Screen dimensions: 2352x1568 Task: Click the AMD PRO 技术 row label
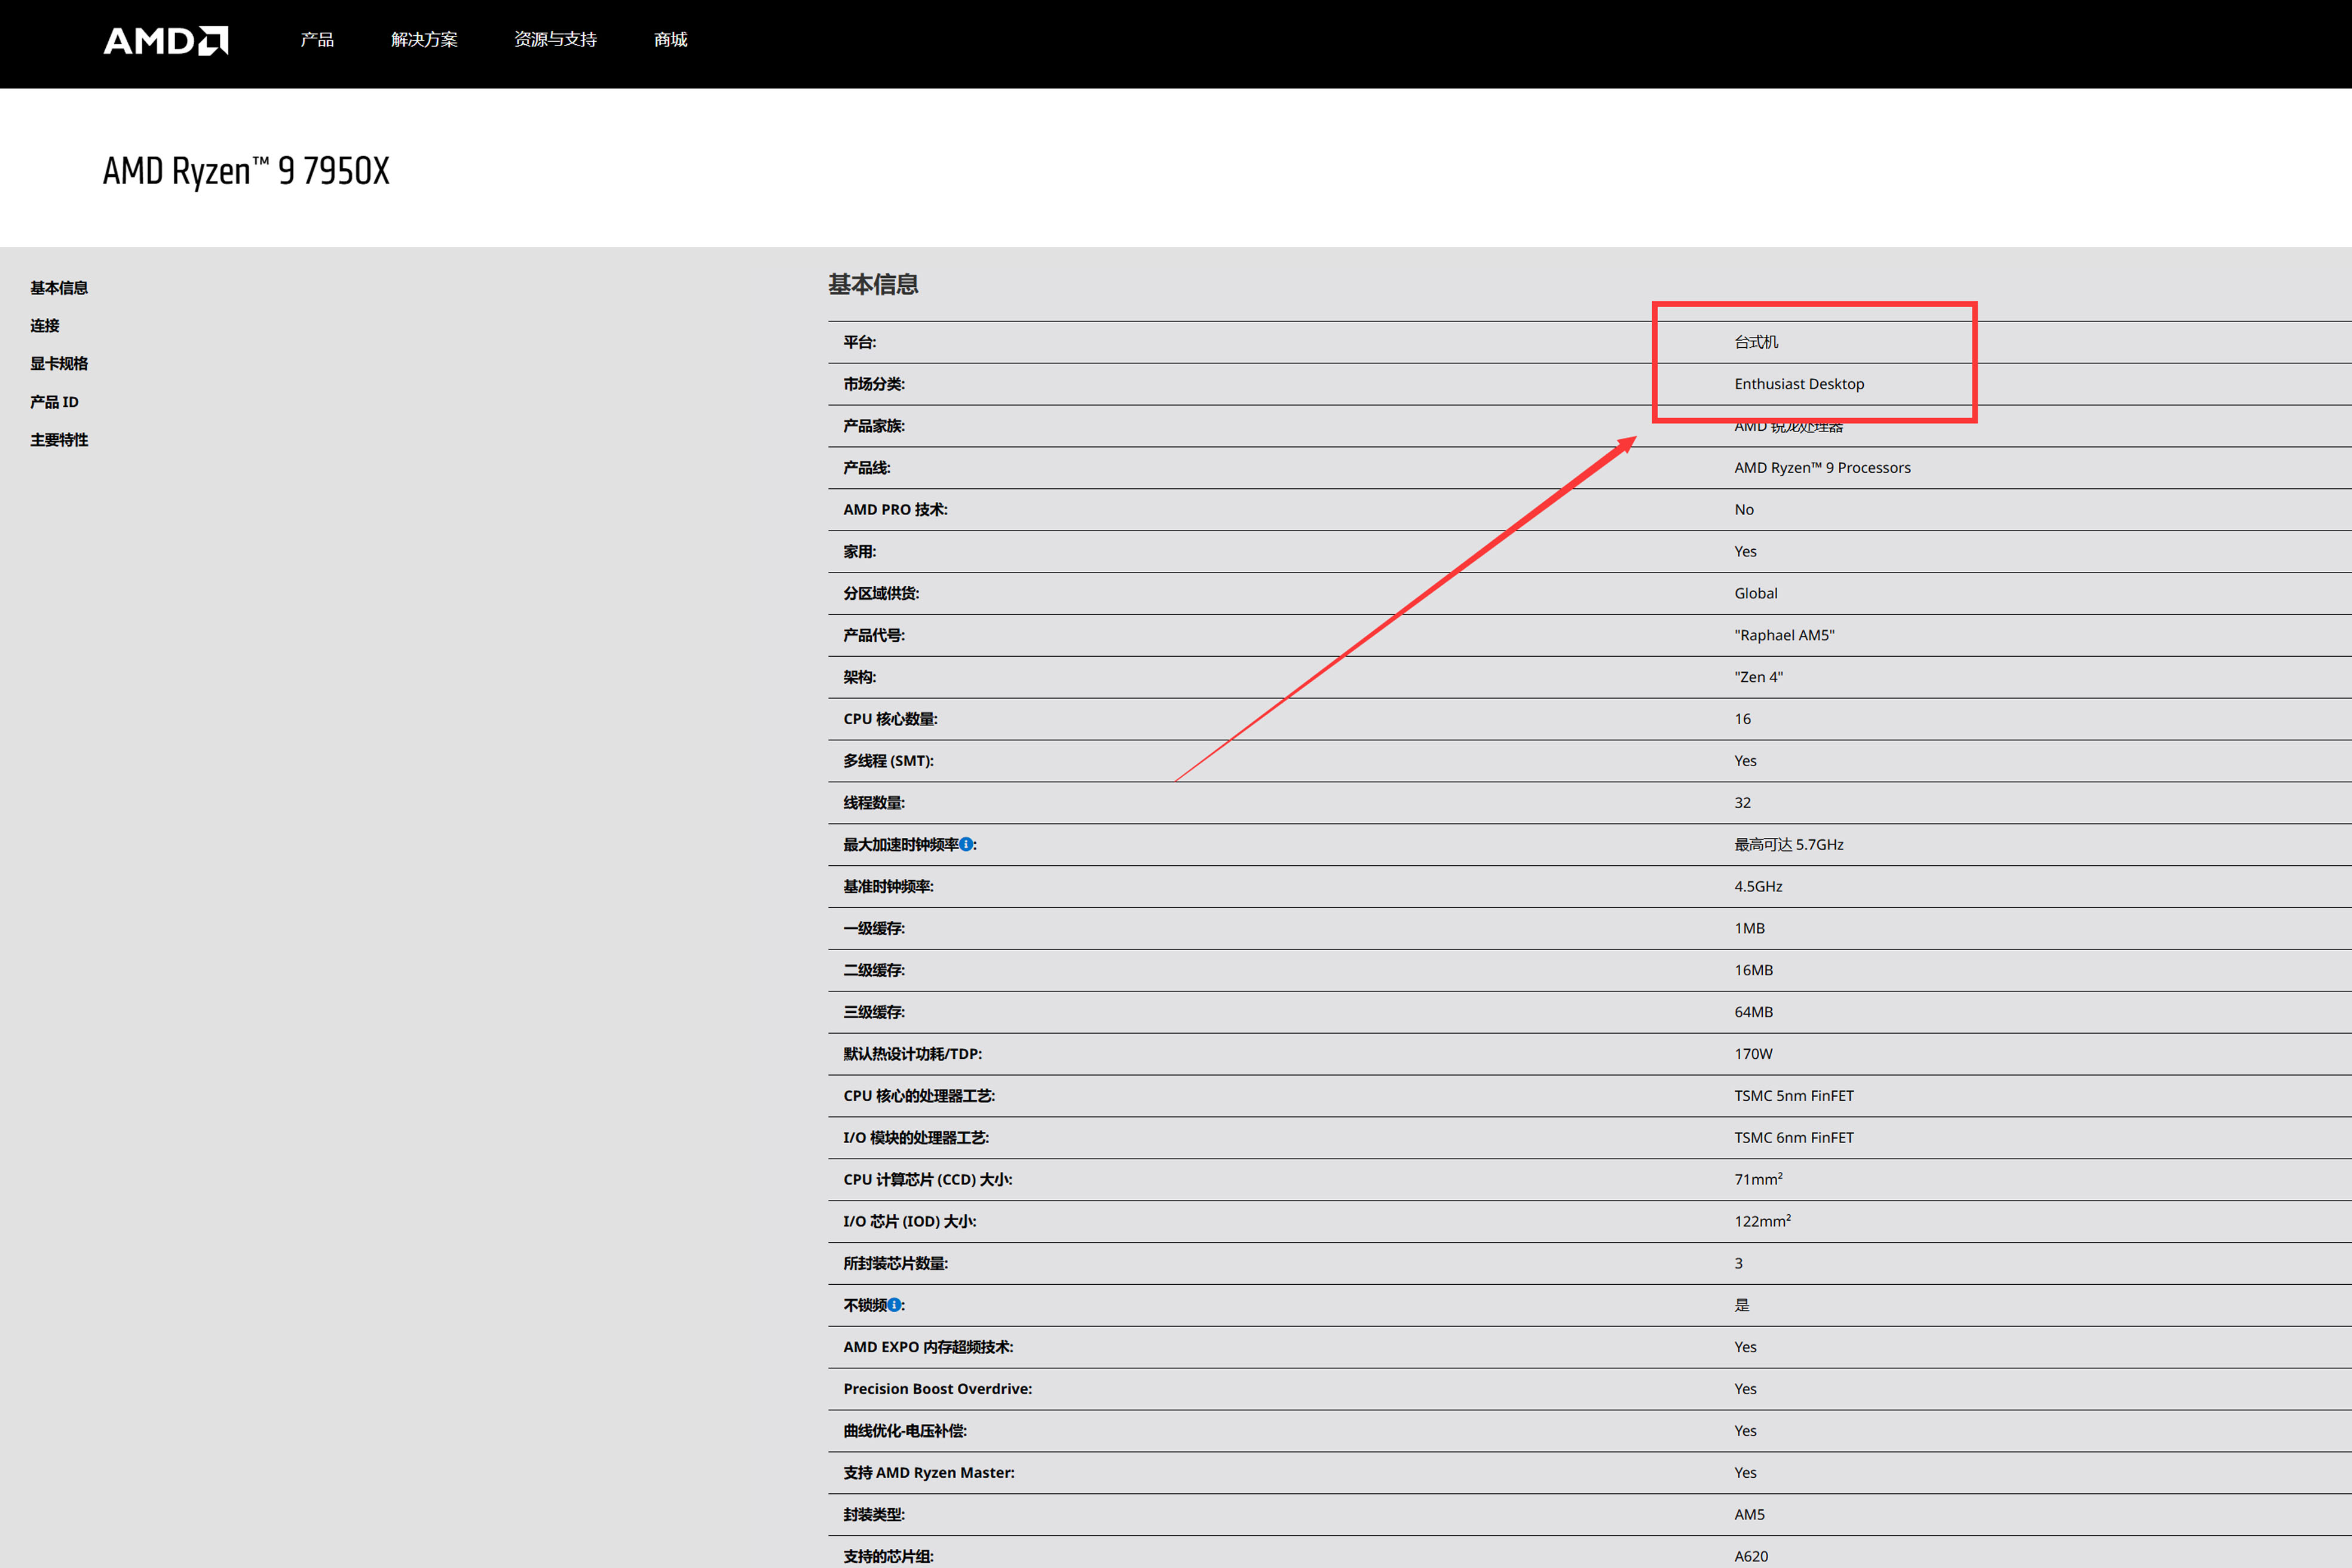pyautogui.click(x=895, y=510)
